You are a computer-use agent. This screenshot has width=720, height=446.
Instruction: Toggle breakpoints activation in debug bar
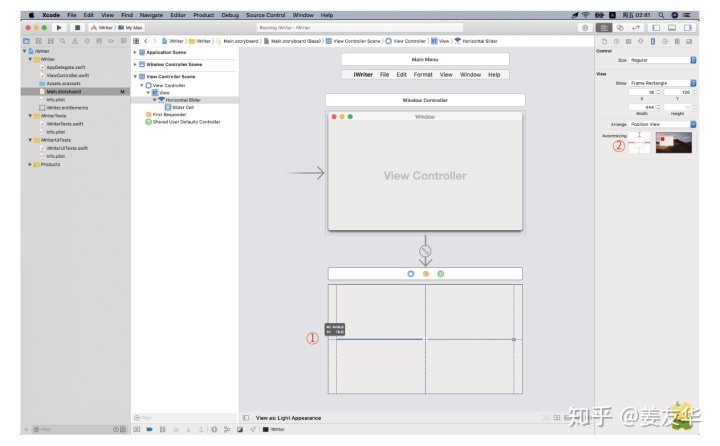point(149,429)
